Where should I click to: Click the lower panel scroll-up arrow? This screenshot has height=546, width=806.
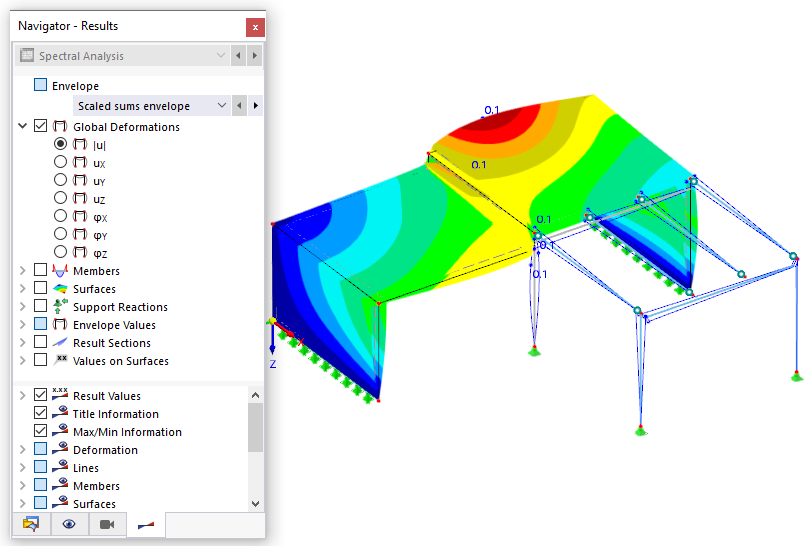255,395
